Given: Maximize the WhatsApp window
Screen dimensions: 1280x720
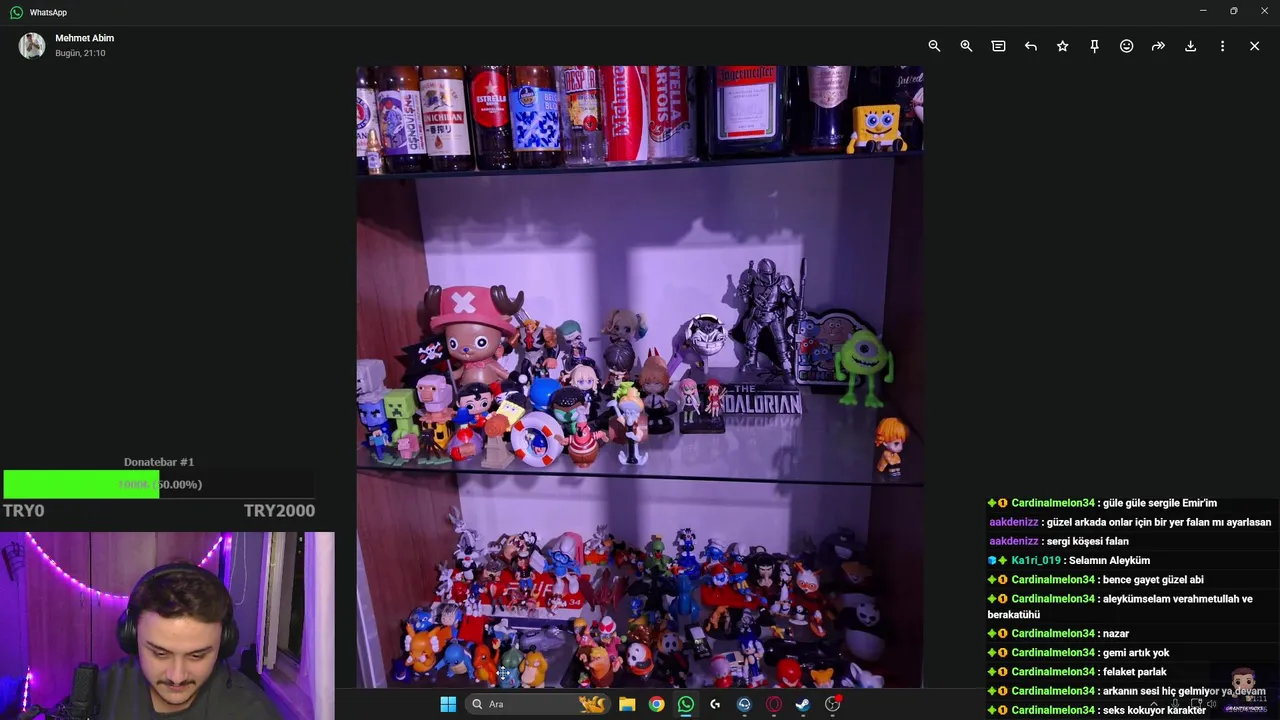Looking at the screenshot, I should [1233, 11].
